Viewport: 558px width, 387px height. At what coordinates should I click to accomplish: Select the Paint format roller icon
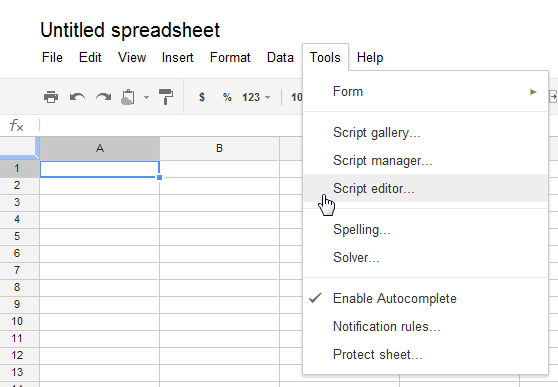click(x=166, y=97)
